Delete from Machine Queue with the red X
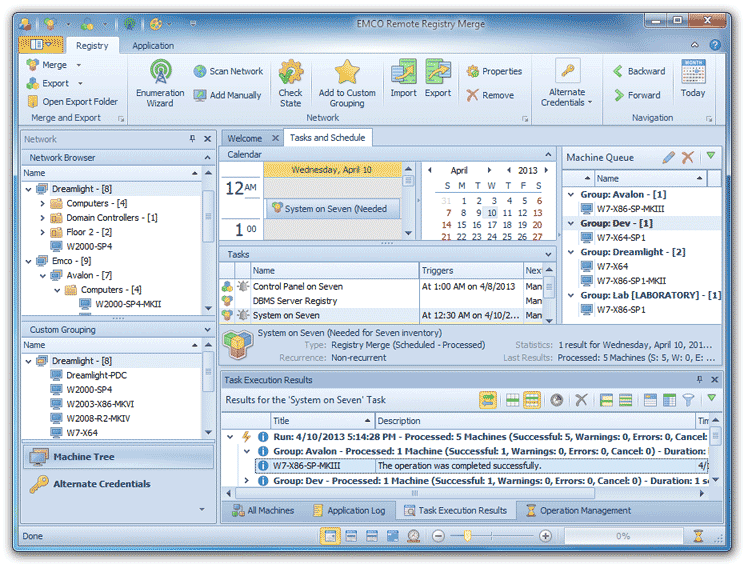744x564 pixels. (688, 157)
